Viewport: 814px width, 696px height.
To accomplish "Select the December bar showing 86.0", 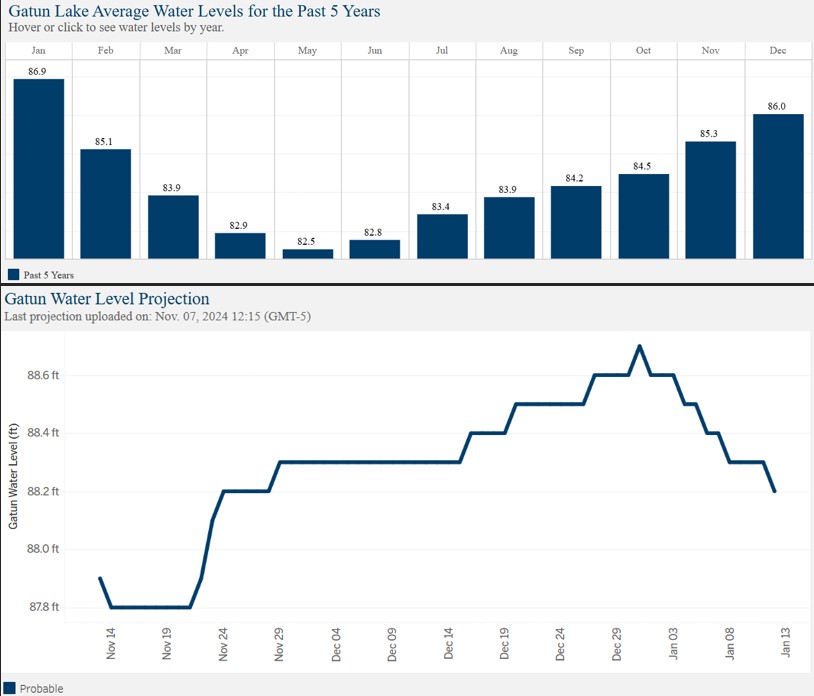I will point(777,185).
